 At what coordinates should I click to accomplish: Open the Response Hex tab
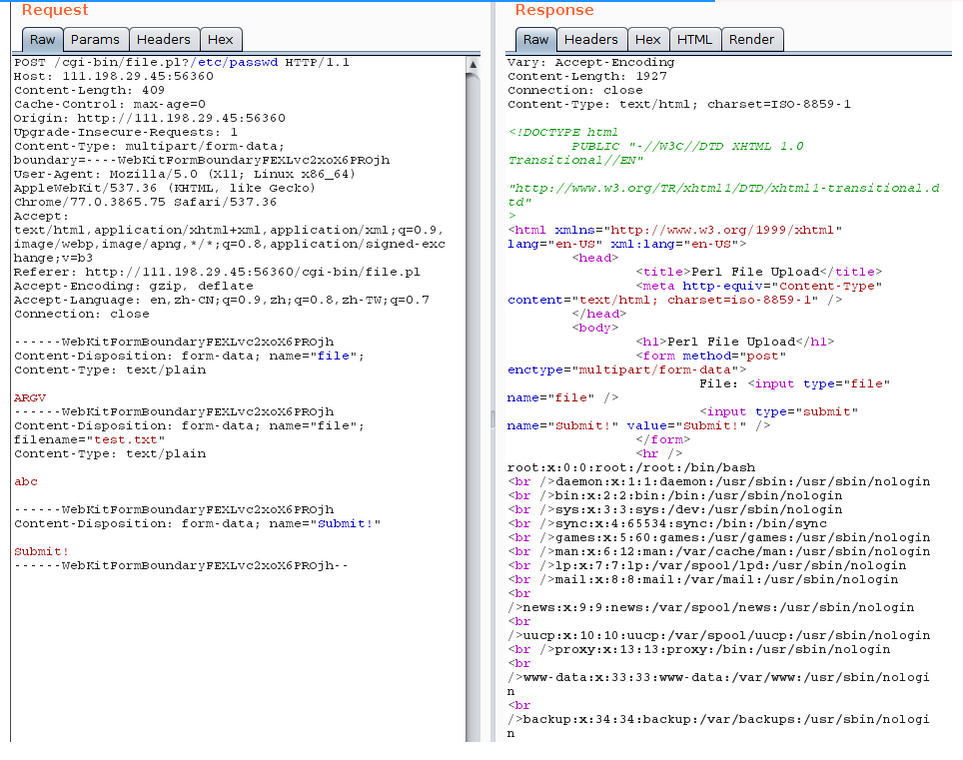[648, 40]
